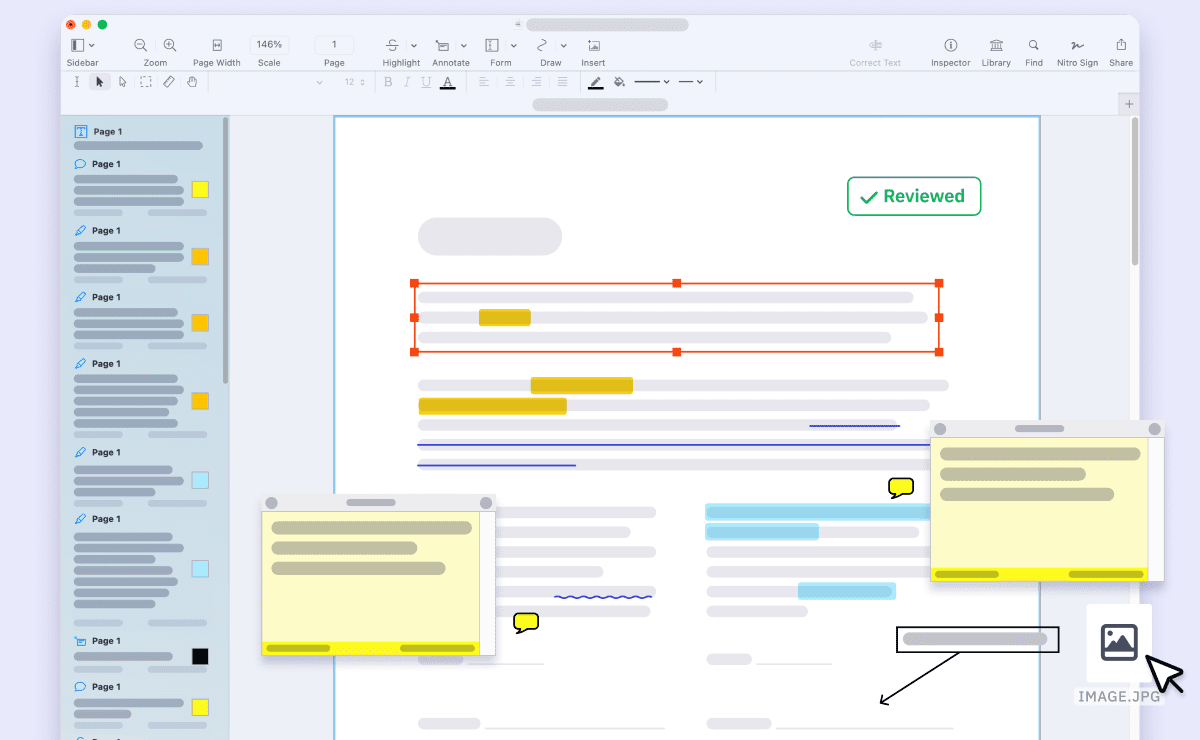Click the zoom out magnifier
Screen dimensions: 1200x740
click(x=140, y=45)
